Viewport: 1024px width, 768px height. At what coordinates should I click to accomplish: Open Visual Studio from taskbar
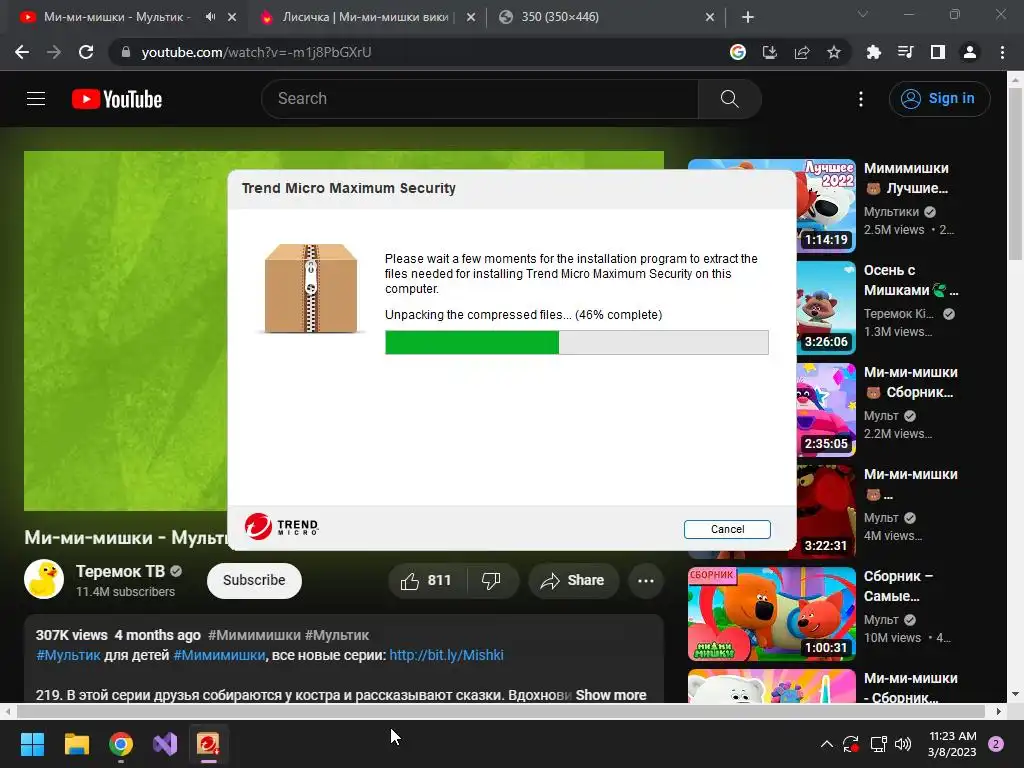[165, 744]
